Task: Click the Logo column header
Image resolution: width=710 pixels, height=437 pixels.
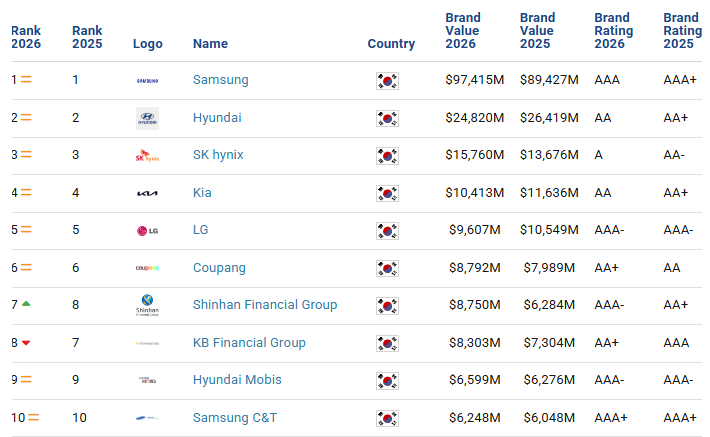Action: click(148, 44)
